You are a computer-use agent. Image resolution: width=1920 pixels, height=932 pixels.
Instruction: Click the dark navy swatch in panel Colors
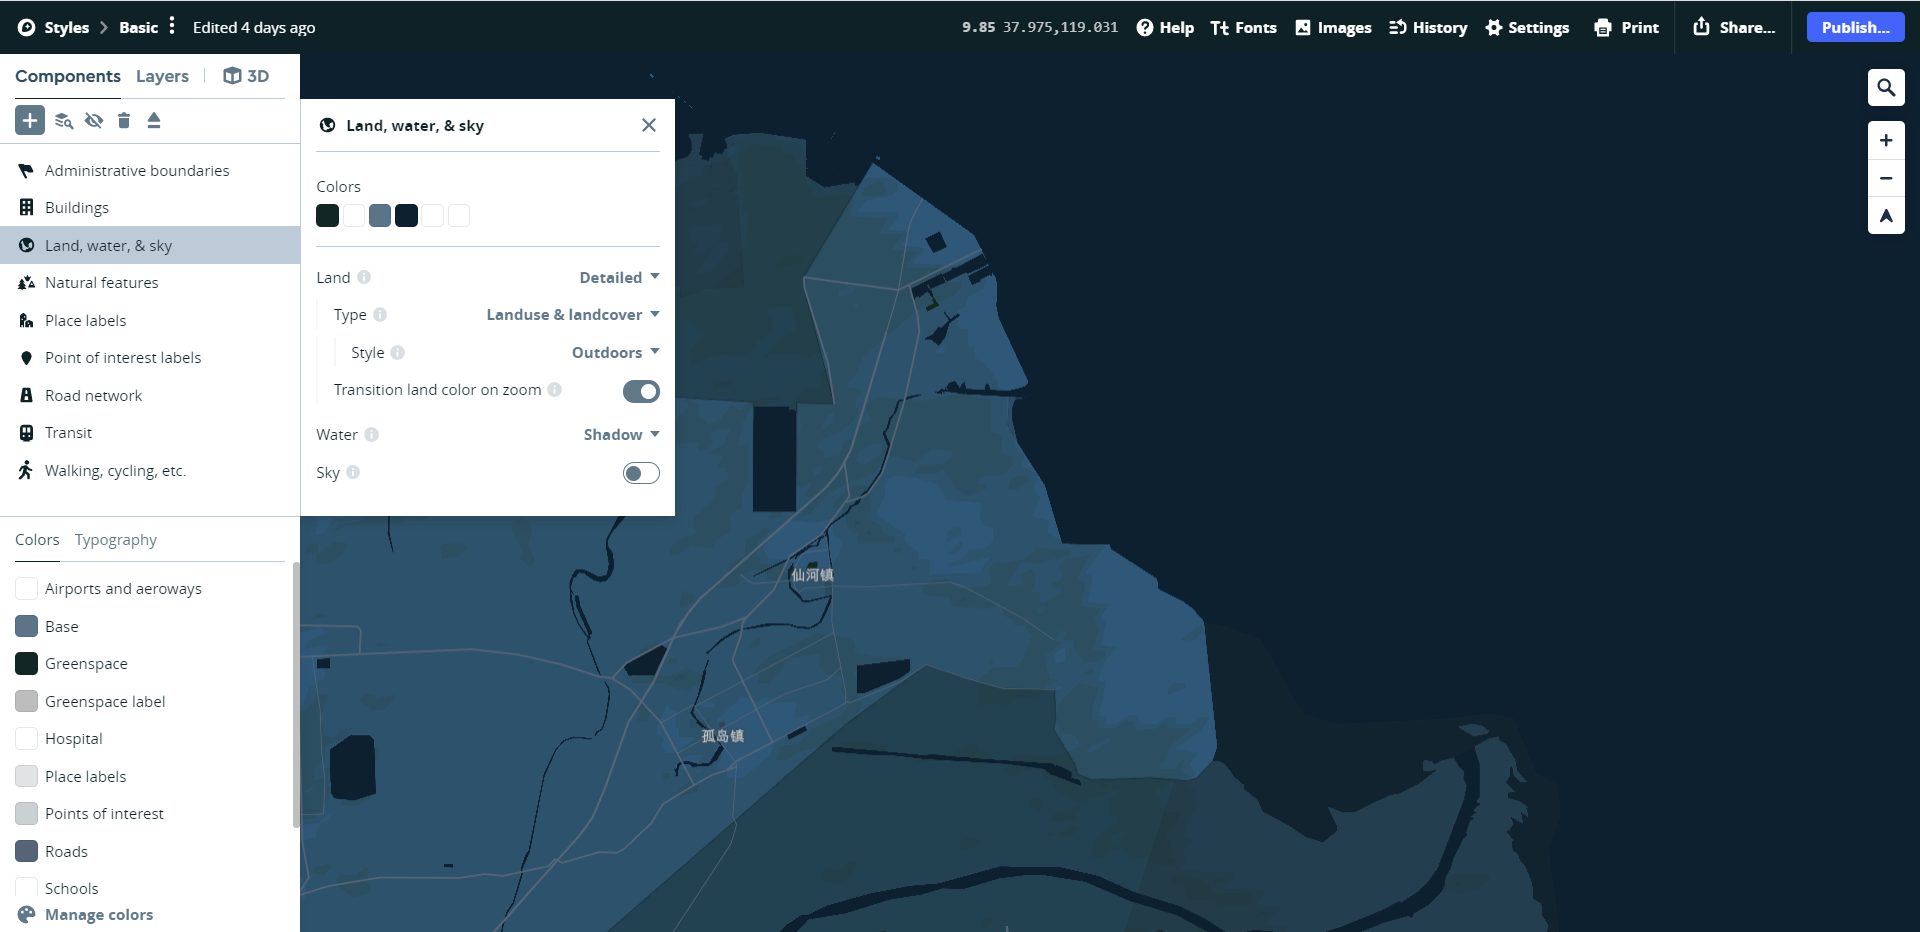(x=406, y=215)
